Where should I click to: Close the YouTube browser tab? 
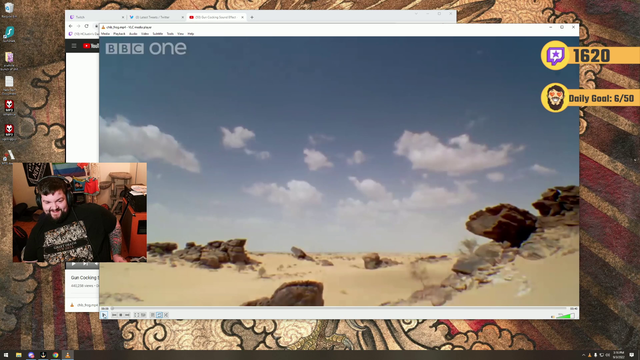click(242, 17)
